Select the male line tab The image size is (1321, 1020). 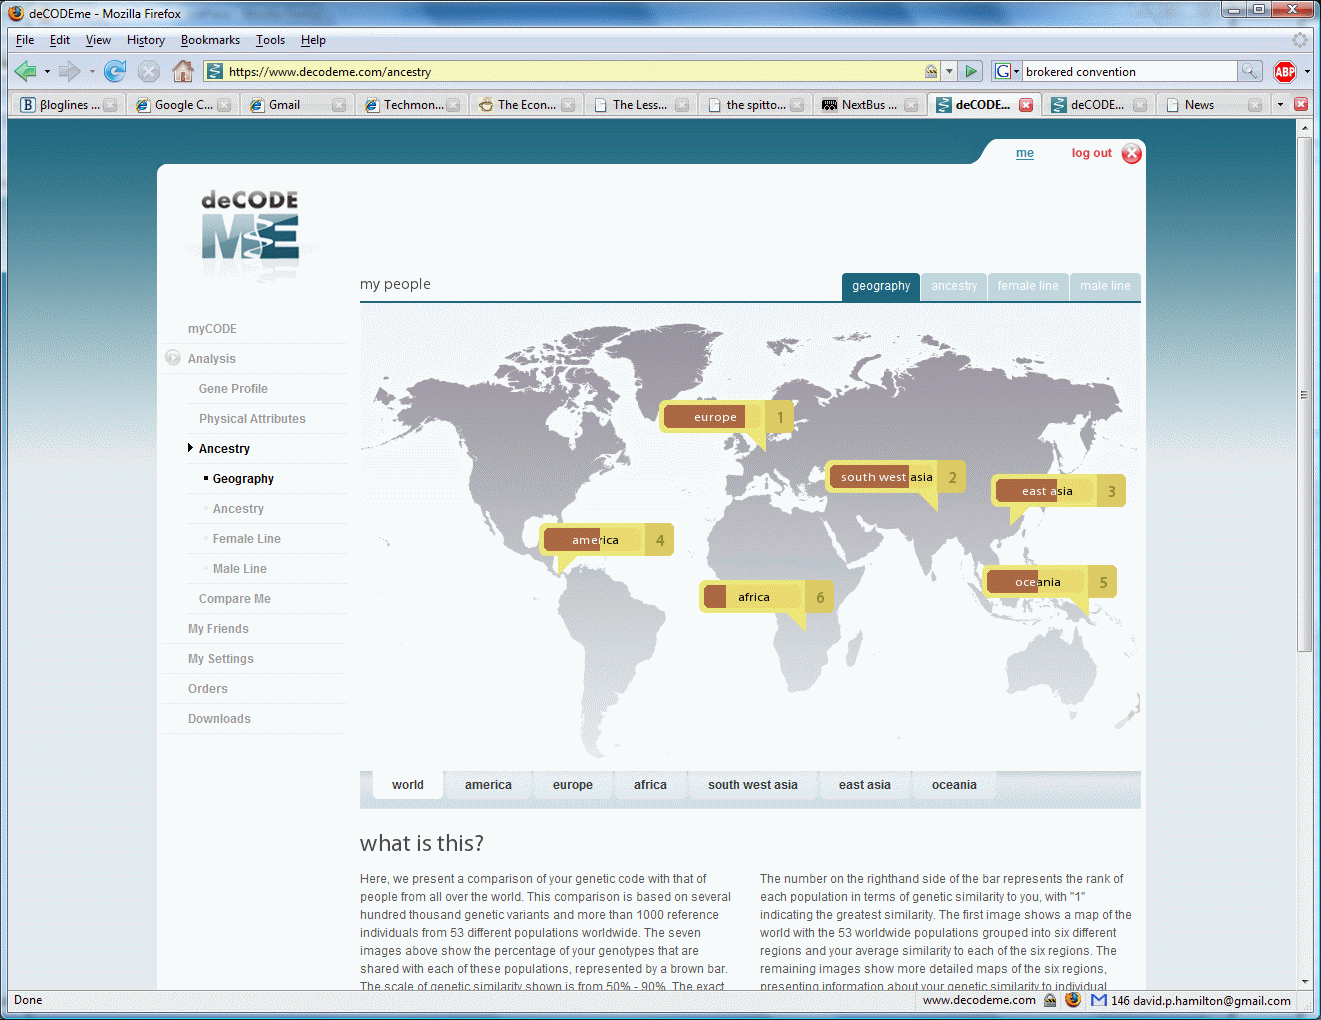coord(1105,286)
